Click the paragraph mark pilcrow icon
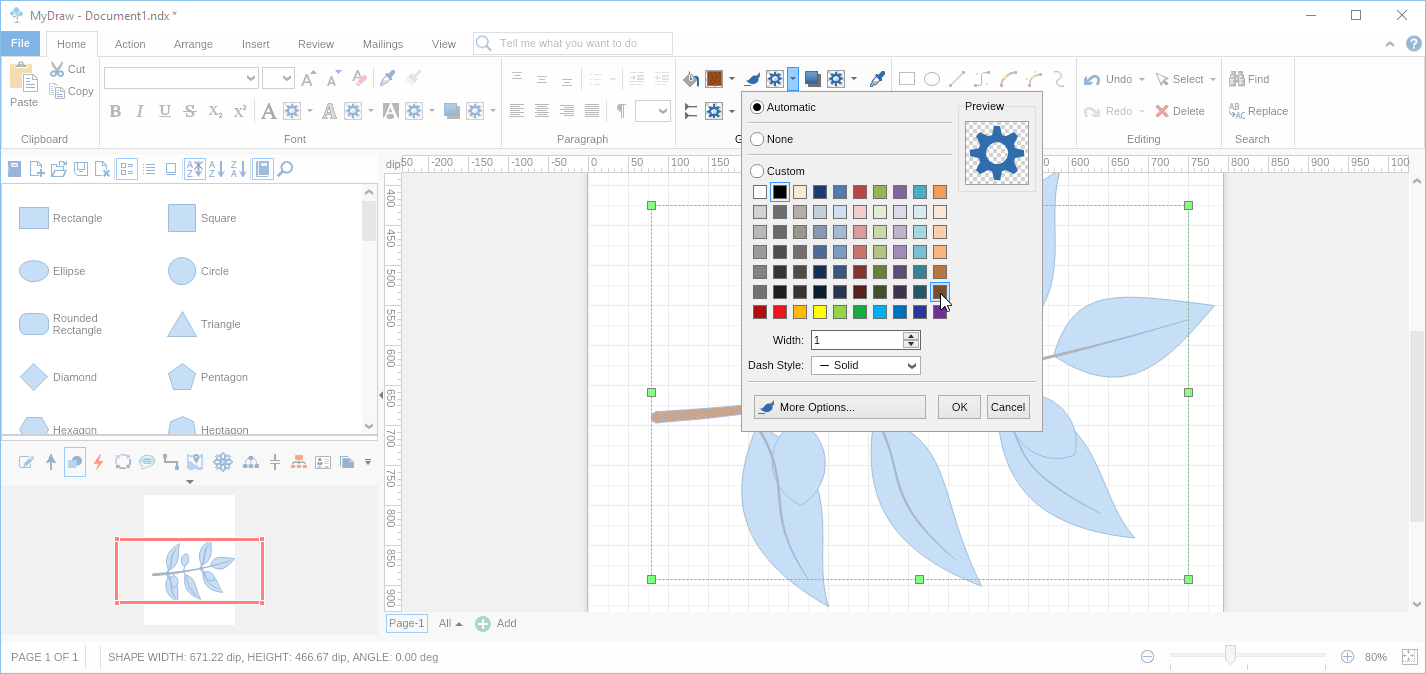Screen dimensions: 1426x674 click(621, 111)
